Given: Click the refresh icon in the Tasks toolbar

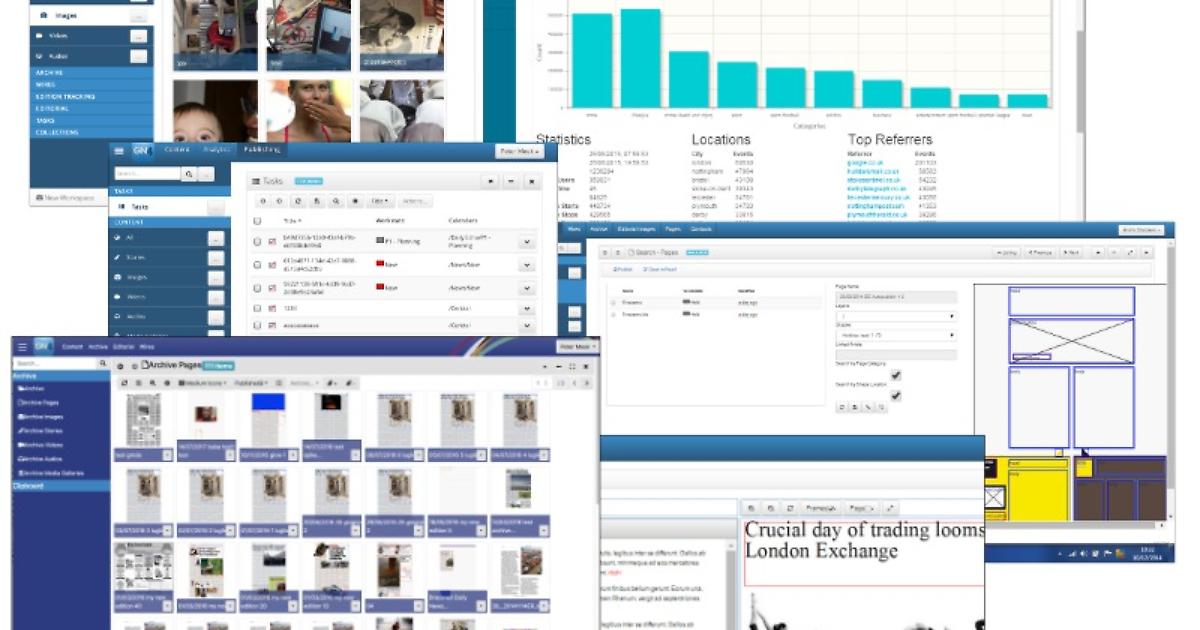Looking at the screenshot, I should (299, 201).
